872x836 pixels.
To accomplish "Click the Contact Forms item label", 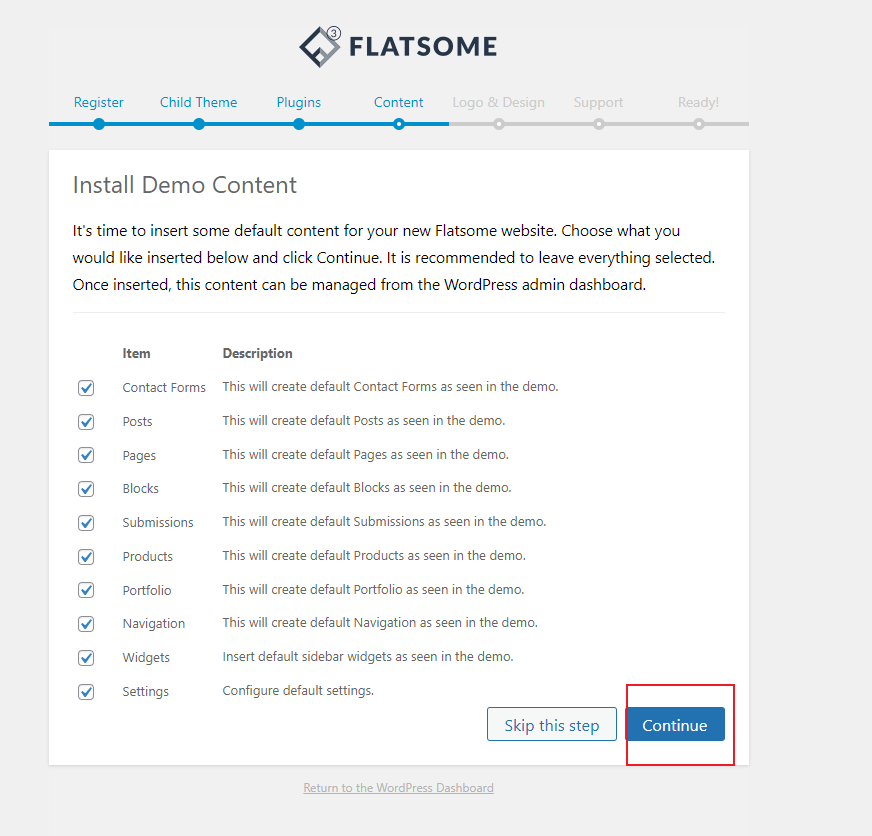I will click(x=164, y=388).
